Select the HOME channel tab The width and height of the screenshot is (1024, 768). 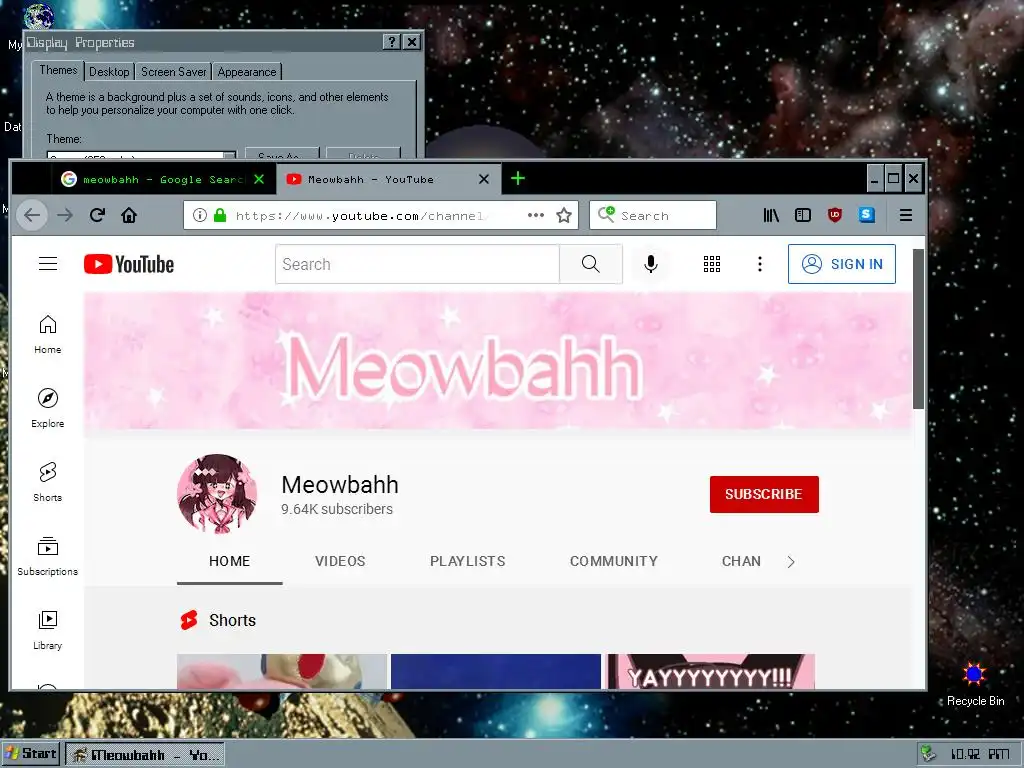[x=229, y=561]
